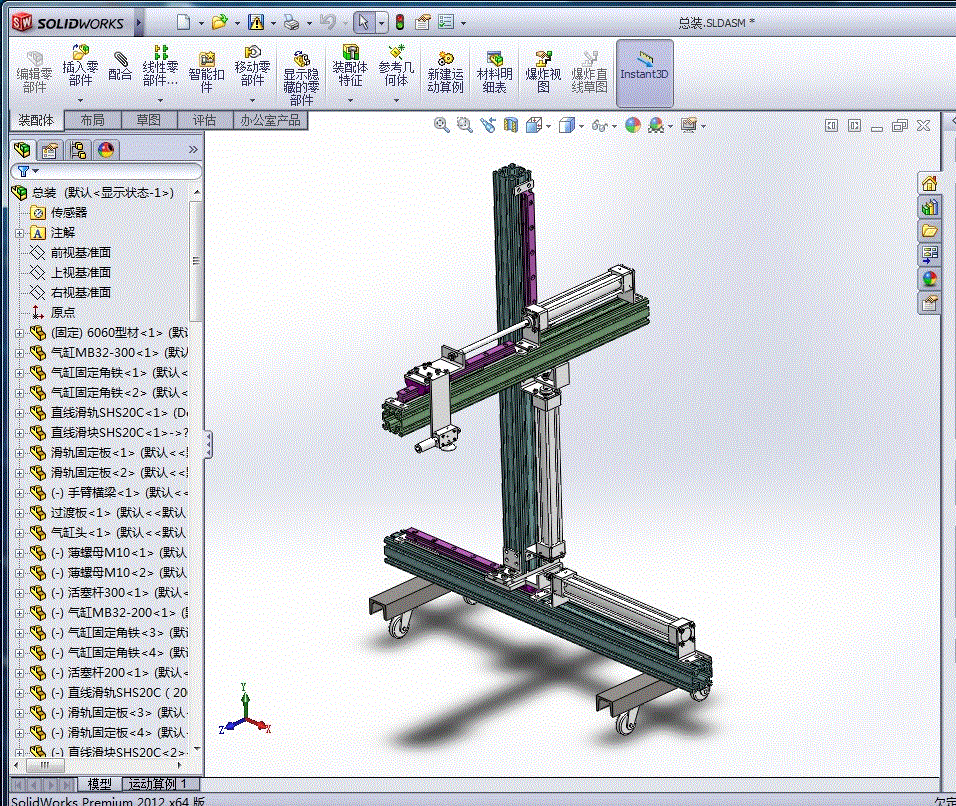956x806 pixels.
Task: Select the Mate (配合) tool
Action: tap(120, 66)
